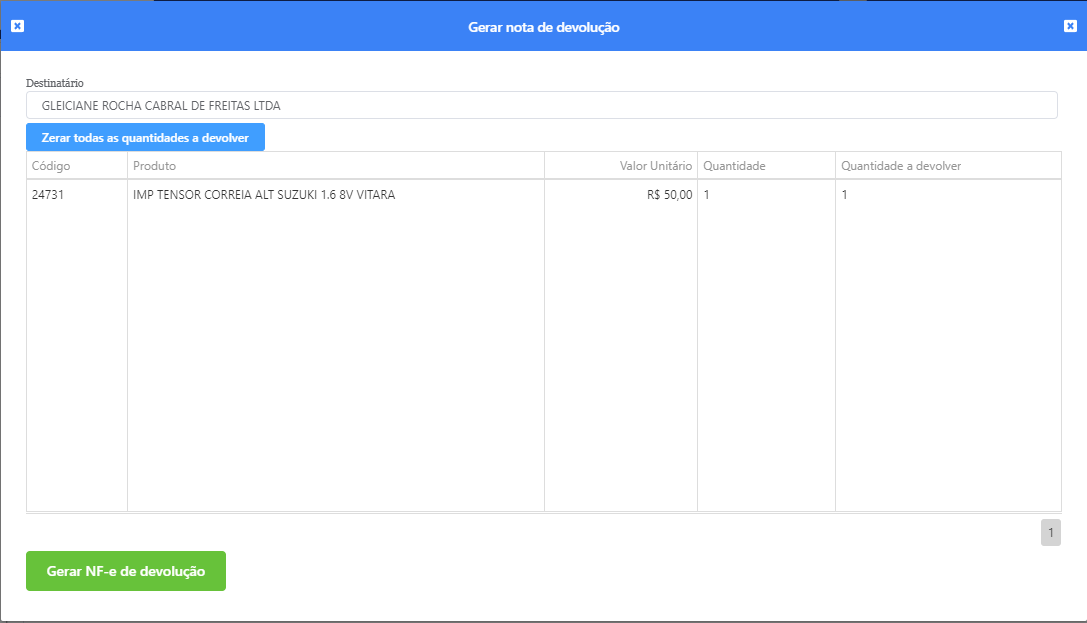Viewport: 1087px width, 623px height.
Task: Sort by the Código column header
Action: pyautogui.click(x=51, y=166)
